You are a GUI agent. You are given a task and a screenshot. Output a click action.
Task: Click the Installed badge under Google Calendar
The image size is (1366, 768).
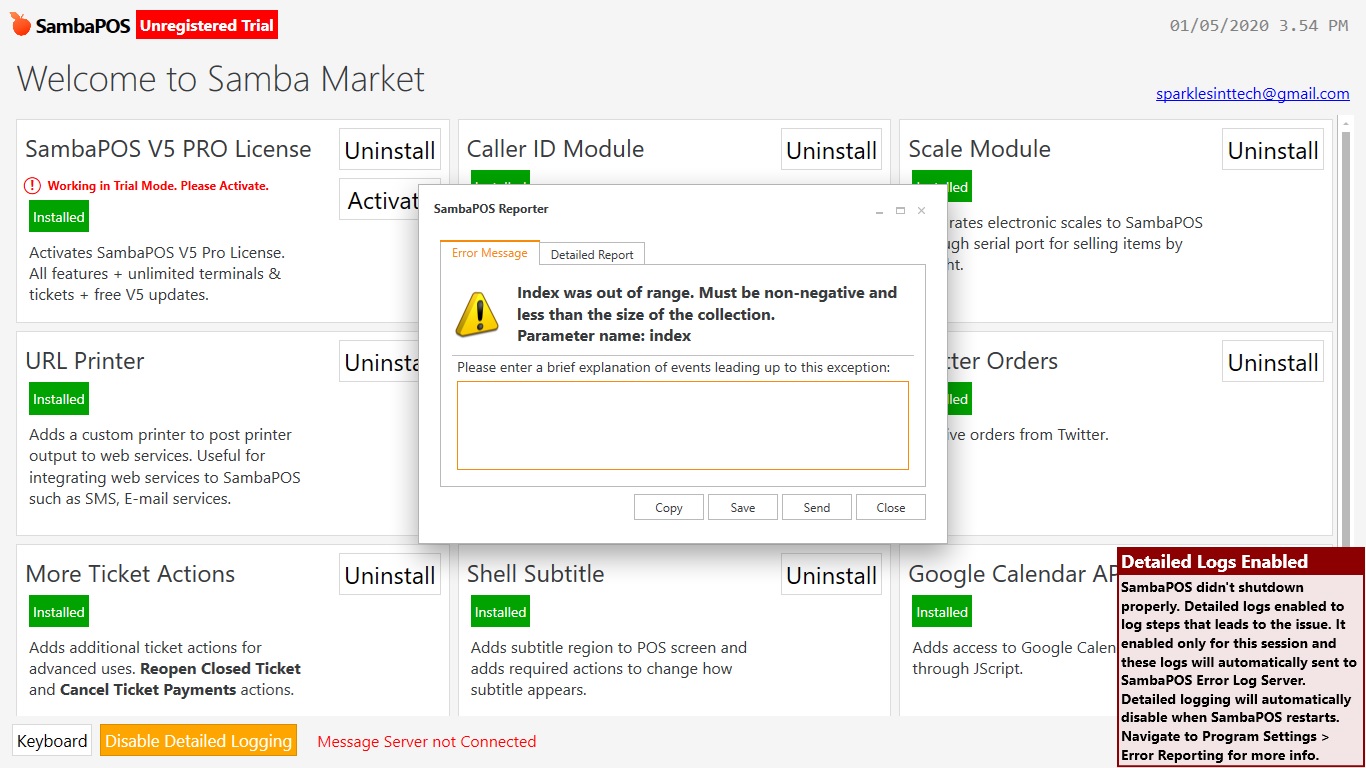pyautogui.click(x=942, y=612)
